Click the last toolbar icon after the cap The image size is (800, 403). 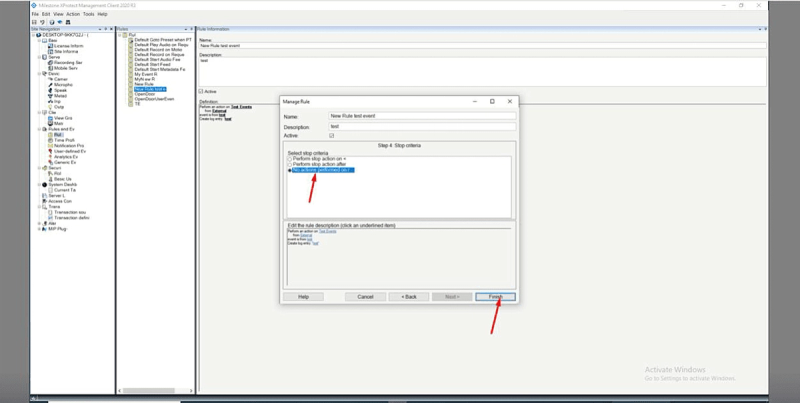68,22
